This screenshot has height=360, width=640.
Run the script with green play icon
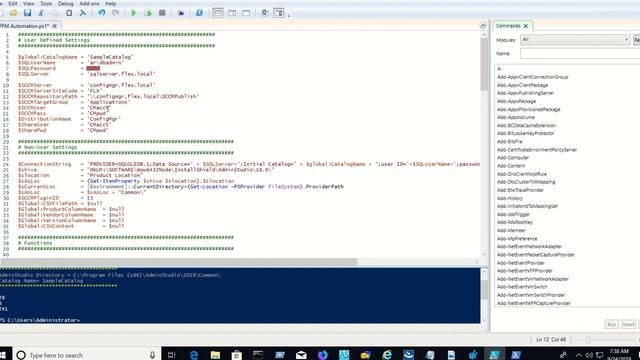pyautogui.click(x=133, y=13)
